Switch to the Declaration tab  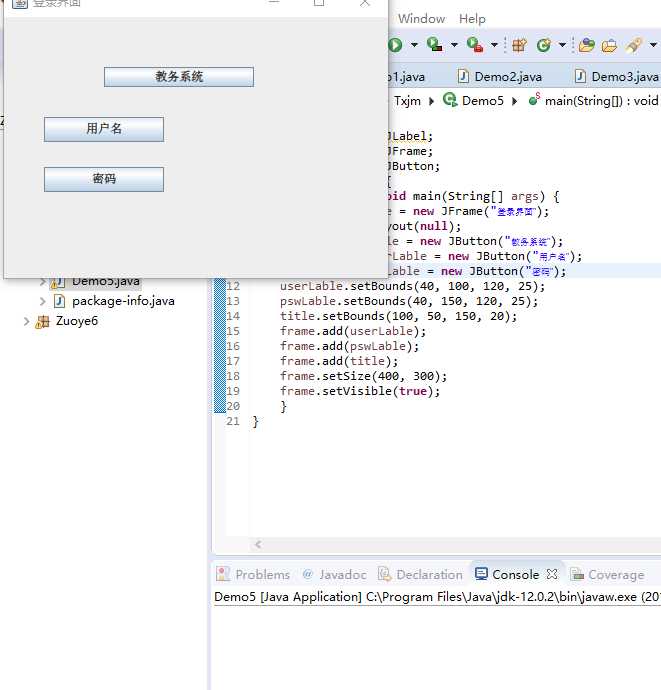point(421,574)
